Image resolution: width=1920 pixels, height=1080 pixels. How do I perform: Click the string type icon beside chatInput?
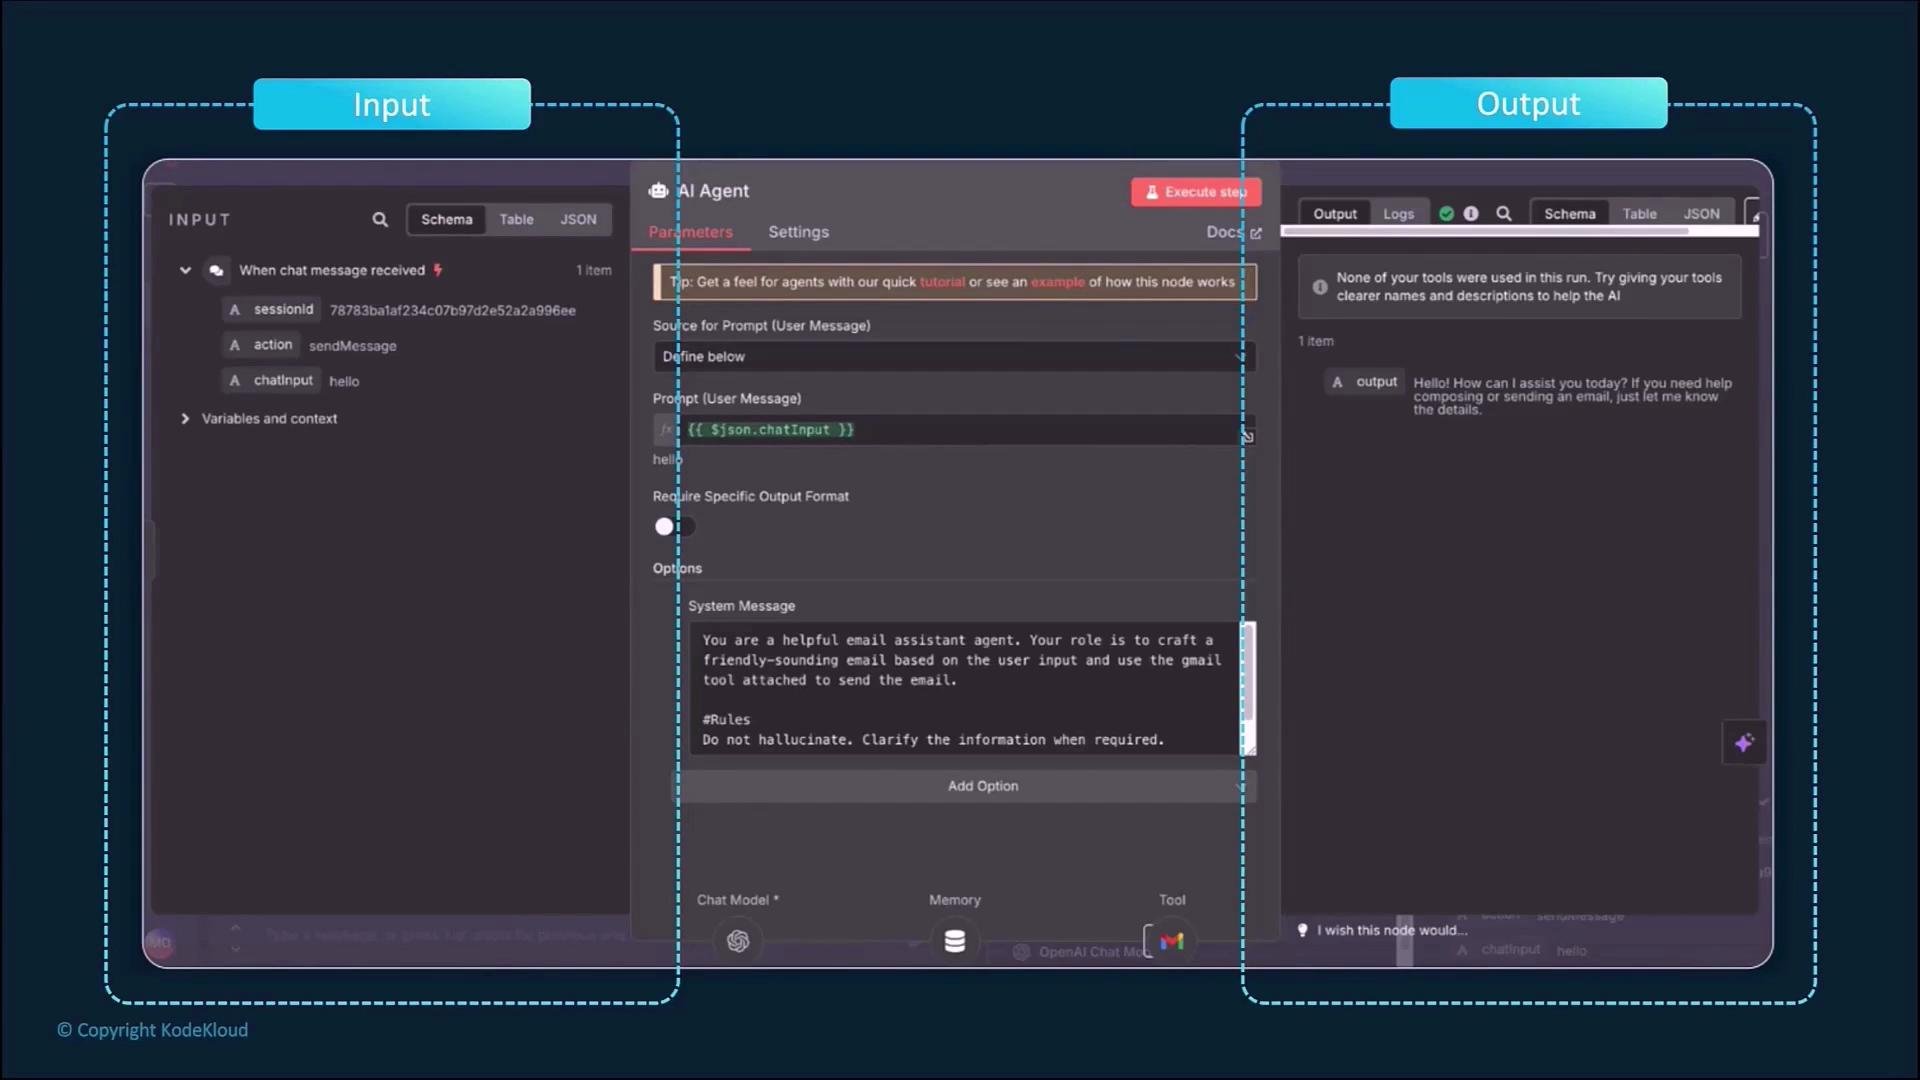point(235,380)
